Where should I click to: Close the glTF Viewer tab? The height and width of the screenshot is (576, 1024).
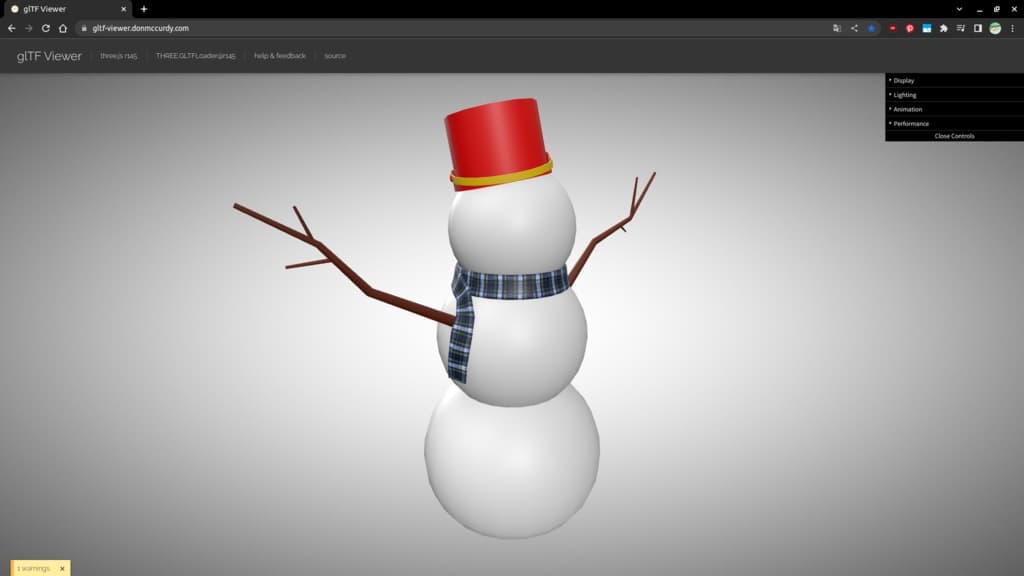pos(123,9)
